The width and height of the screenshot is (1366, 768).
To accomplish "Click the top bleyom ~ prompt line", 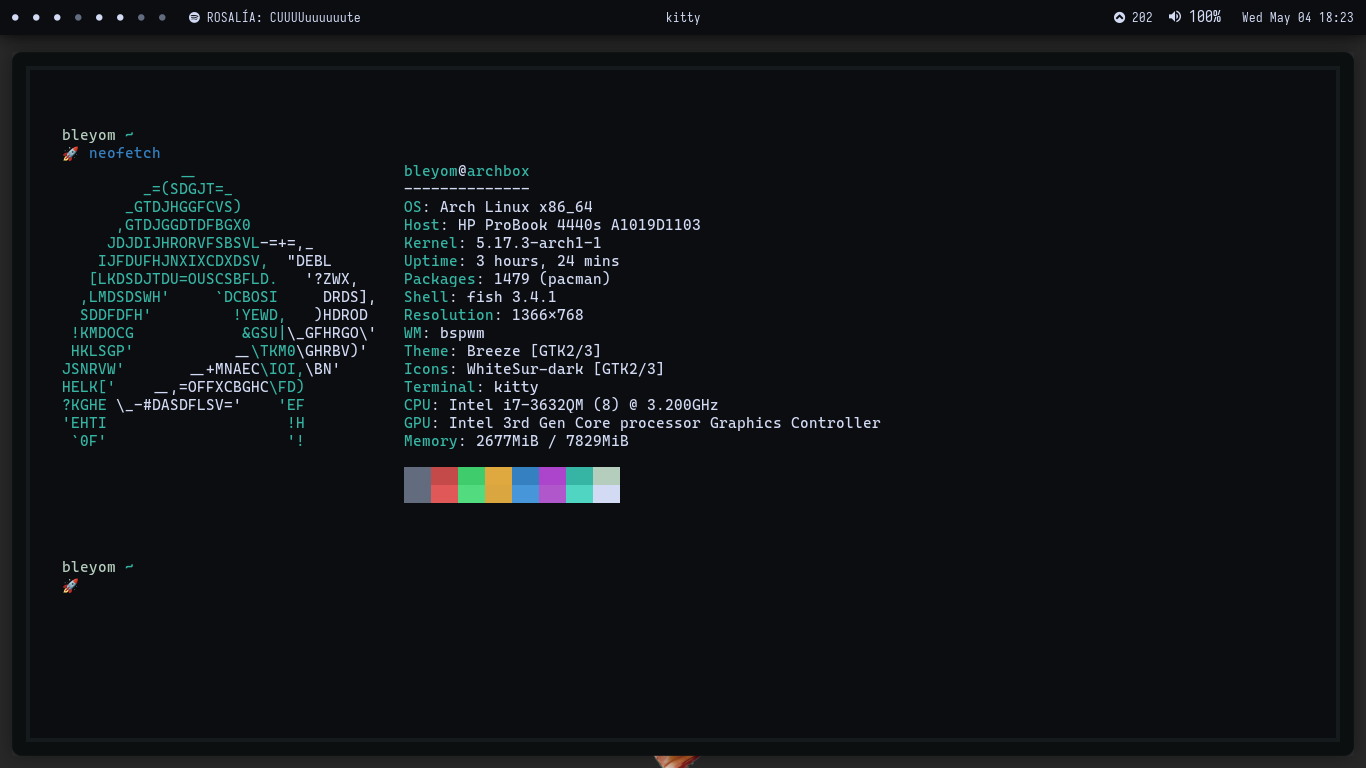I will 98,135.
